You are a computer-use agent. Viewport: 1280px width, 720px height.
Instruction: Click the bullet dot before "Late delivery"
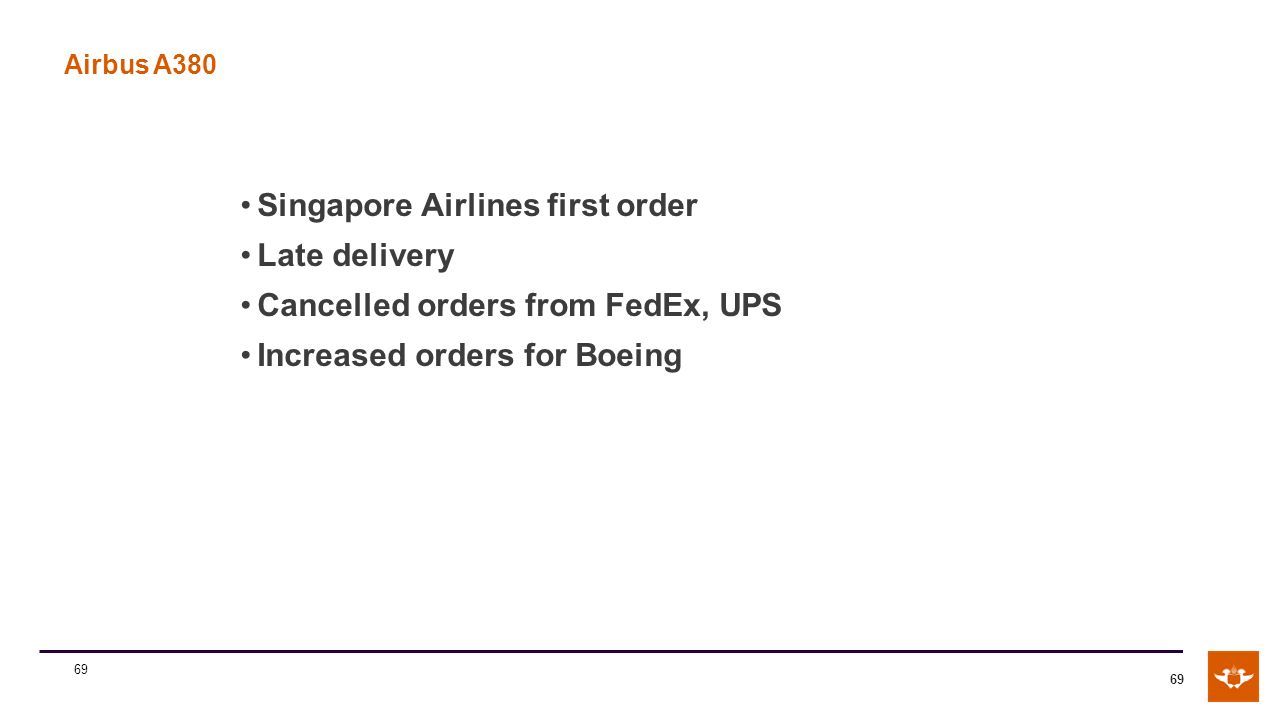tap(246, 257)
